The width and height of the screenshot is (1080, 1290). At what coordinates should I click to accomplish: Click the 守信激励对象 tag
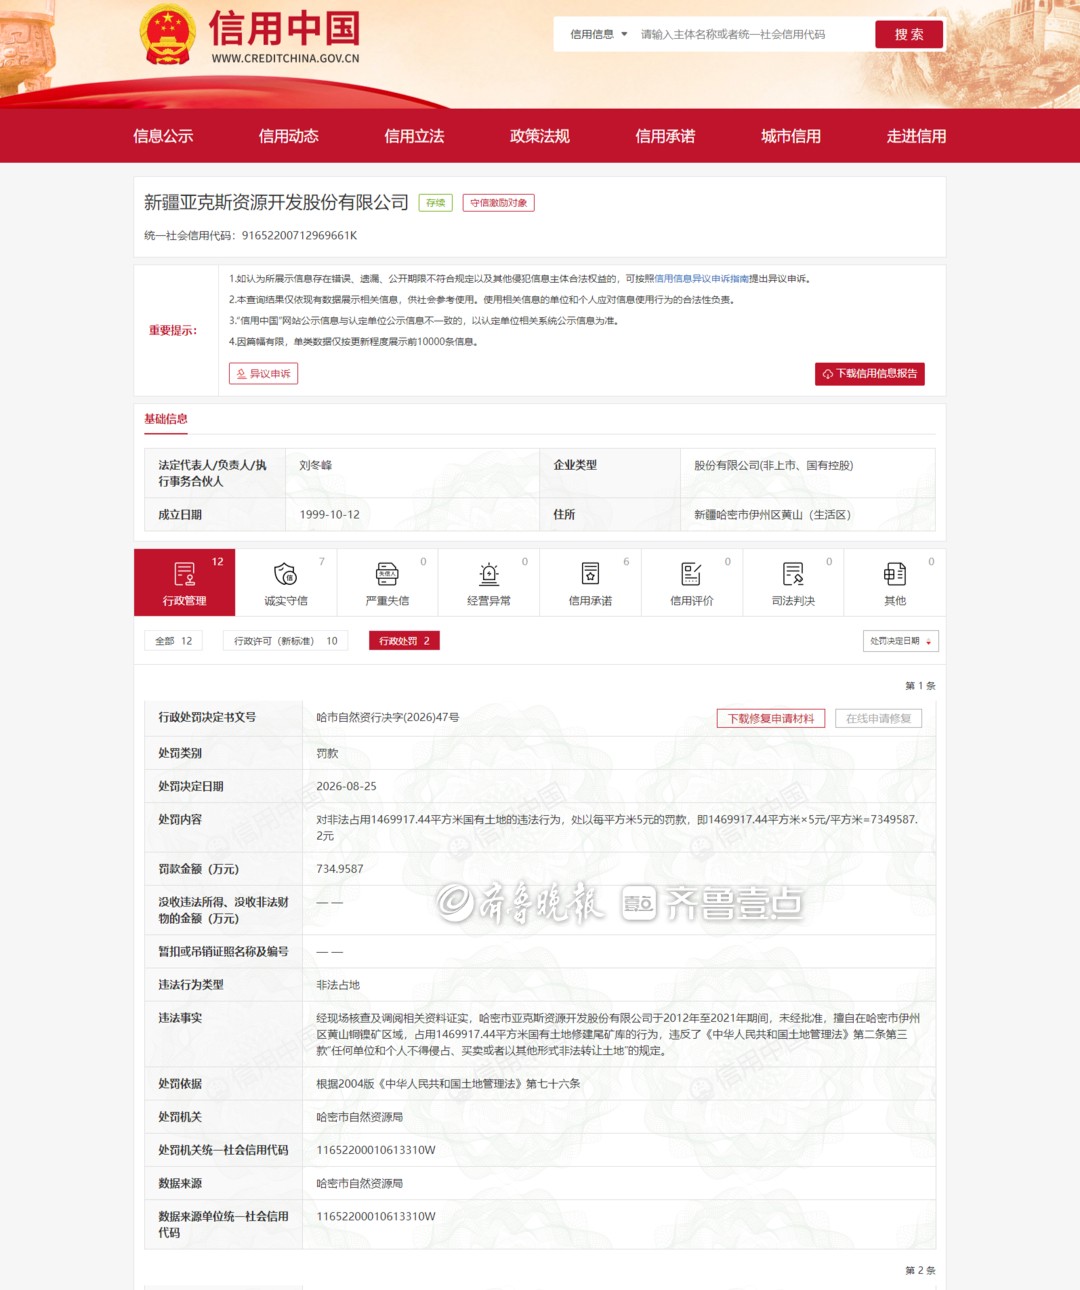point(498,203)
